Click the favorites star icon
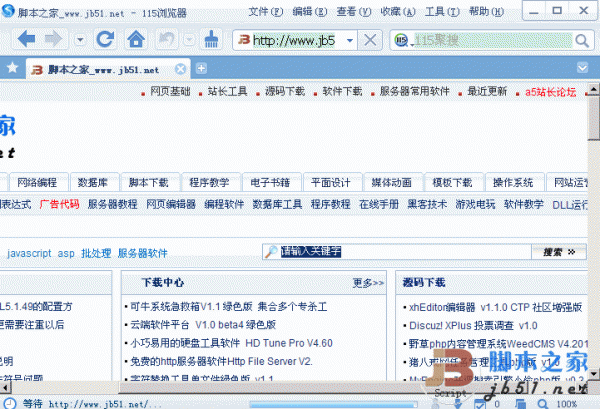 click(12, 68)
